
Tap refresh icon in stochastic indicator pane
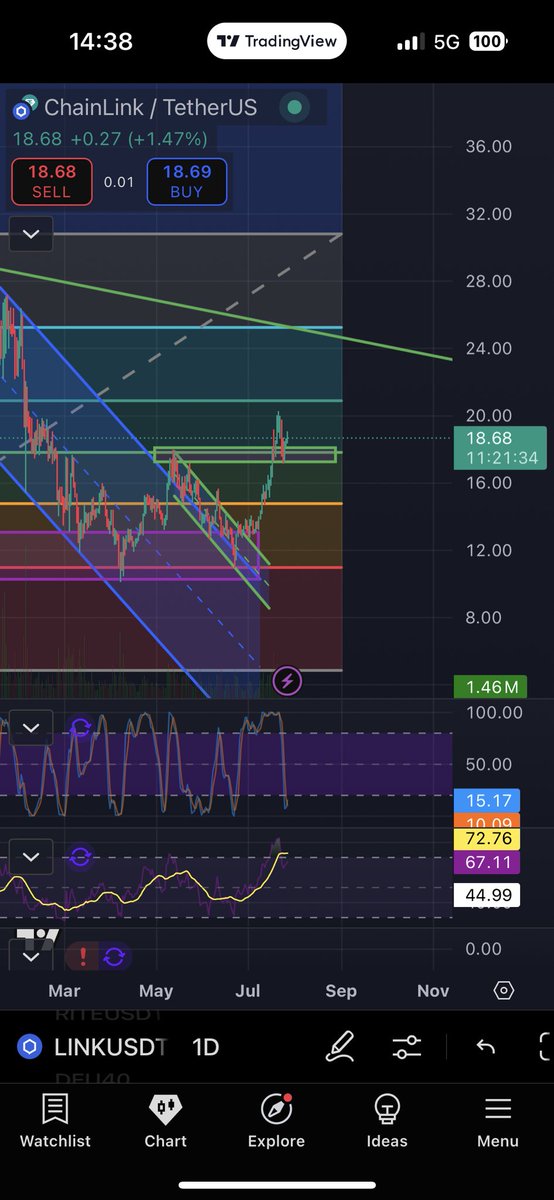click(81, 727)
